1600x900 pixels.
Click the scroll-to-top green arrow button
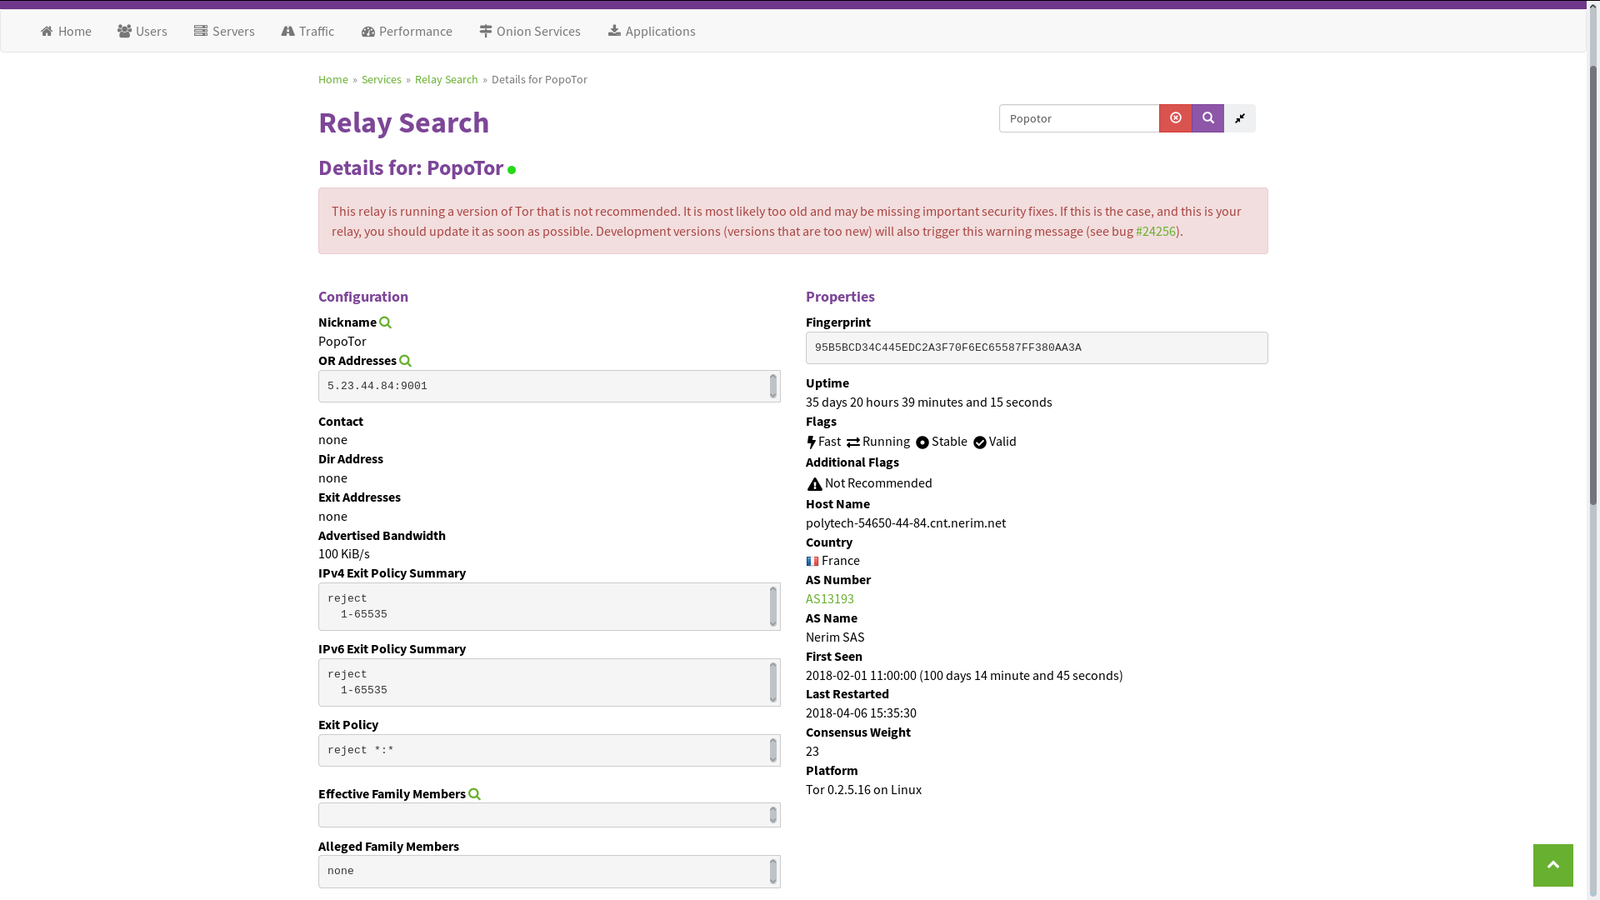(1552, 865)
